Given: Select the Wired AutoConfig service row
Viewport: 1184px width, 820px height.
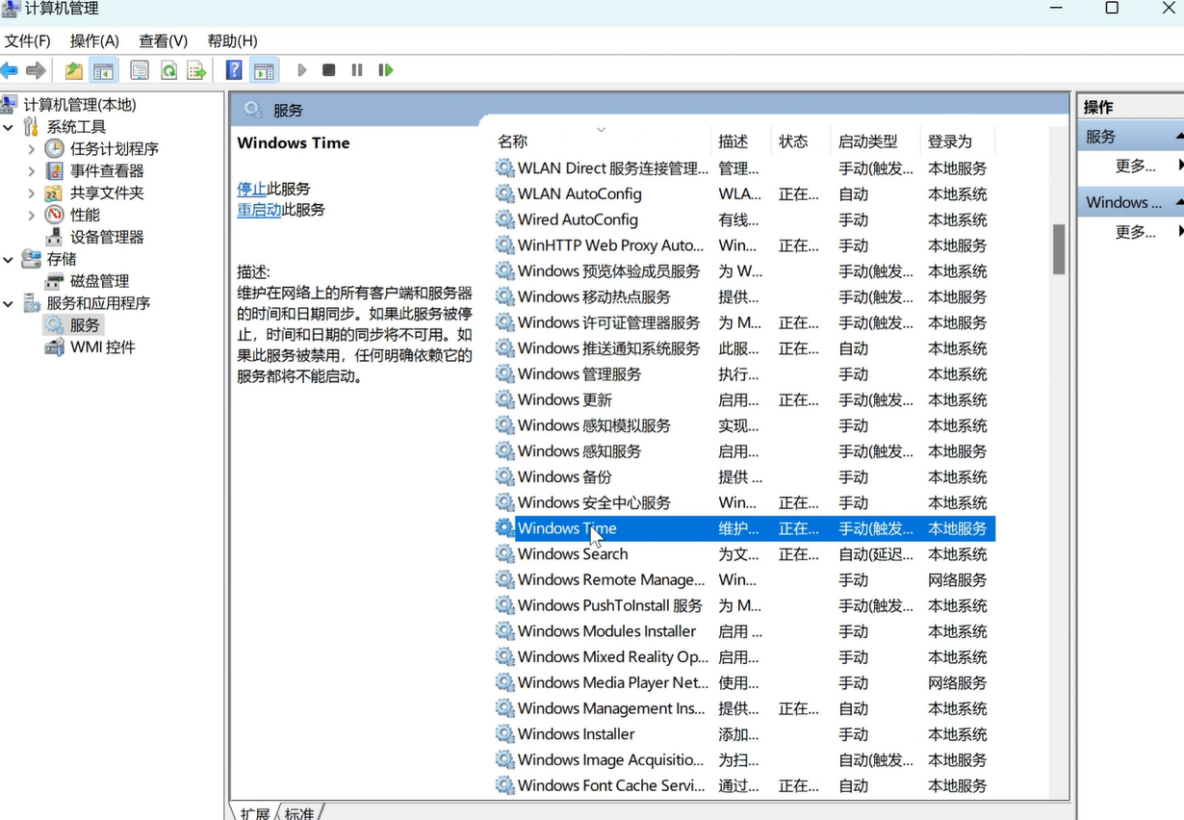Looking at the screenshot, I should click(x=745, y=220).
